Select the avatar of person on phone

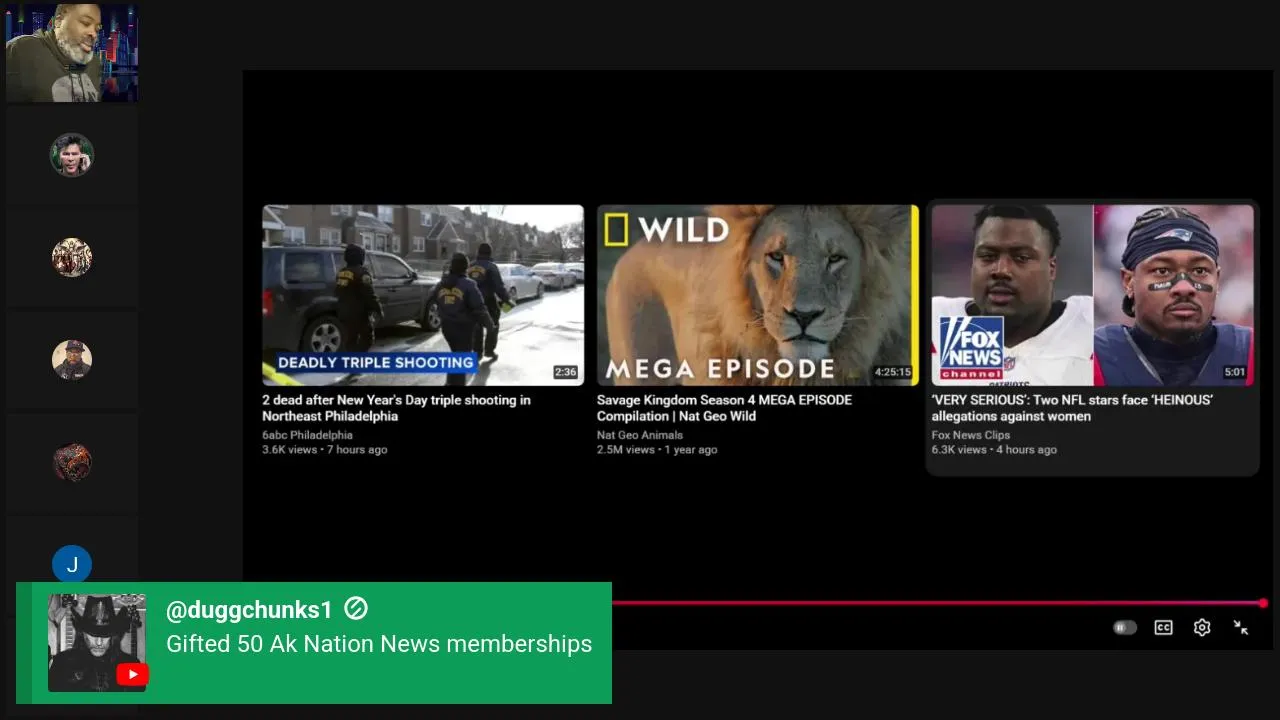click(x=72, y=155)
